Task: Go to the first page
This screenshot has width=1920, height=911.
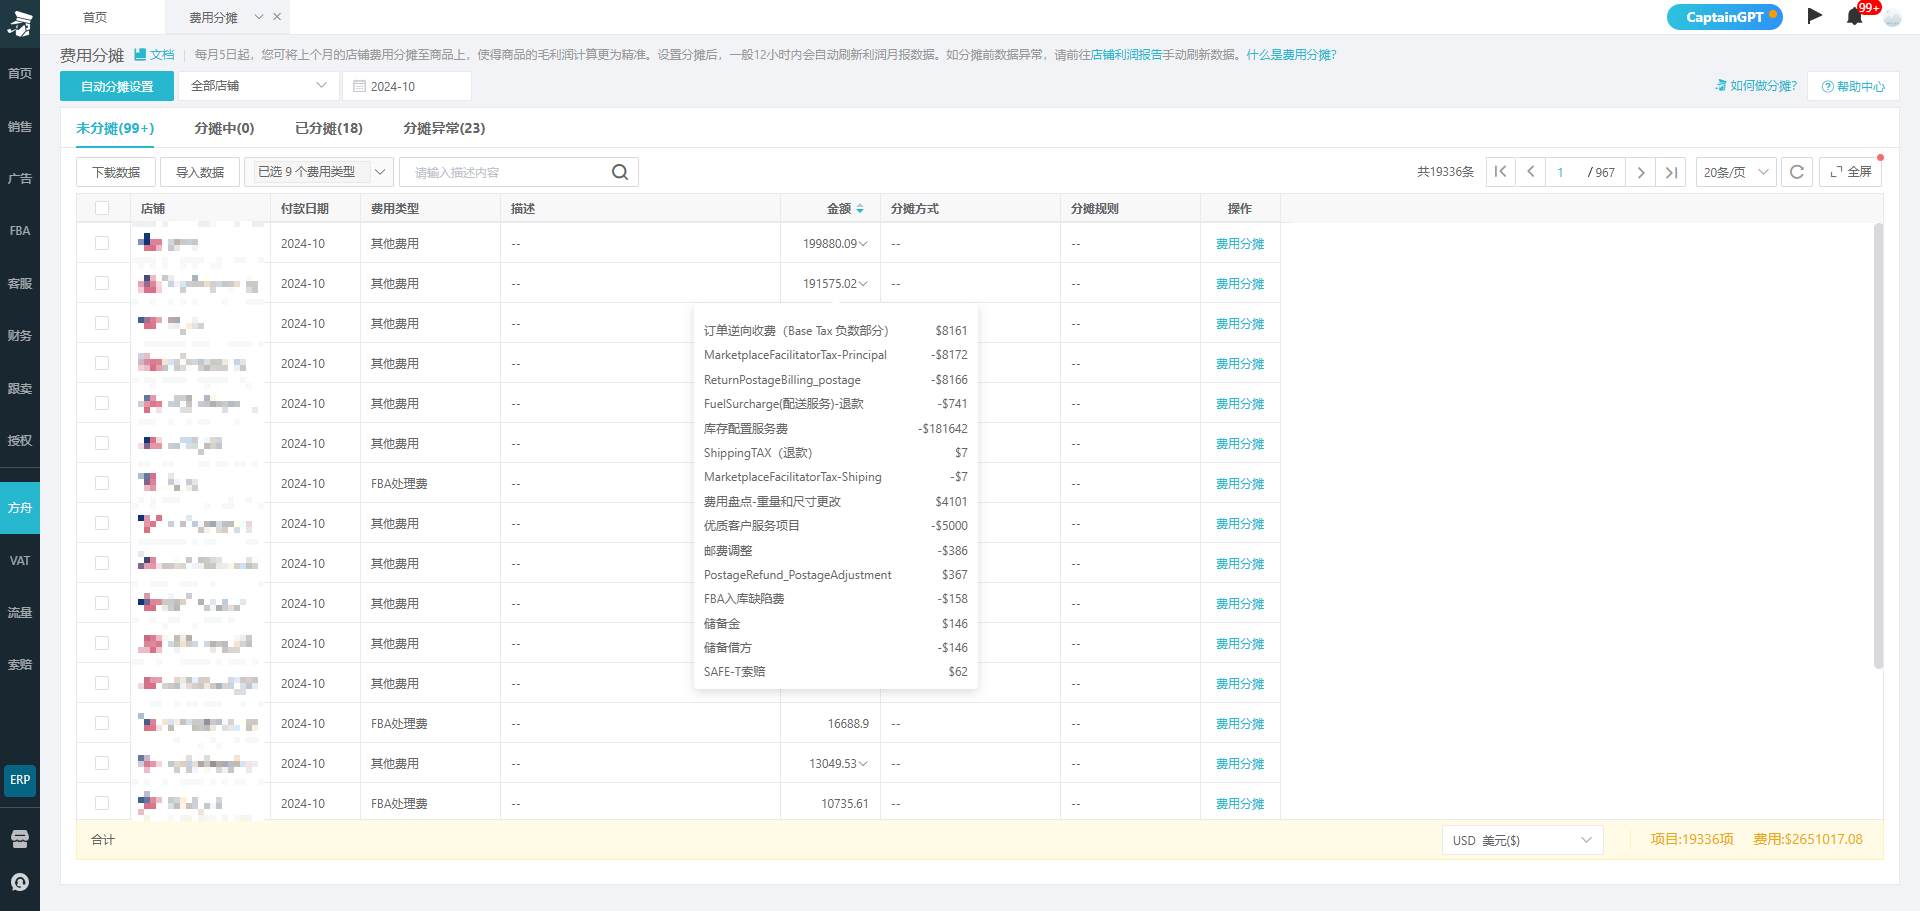Action: click(1500, 172)
